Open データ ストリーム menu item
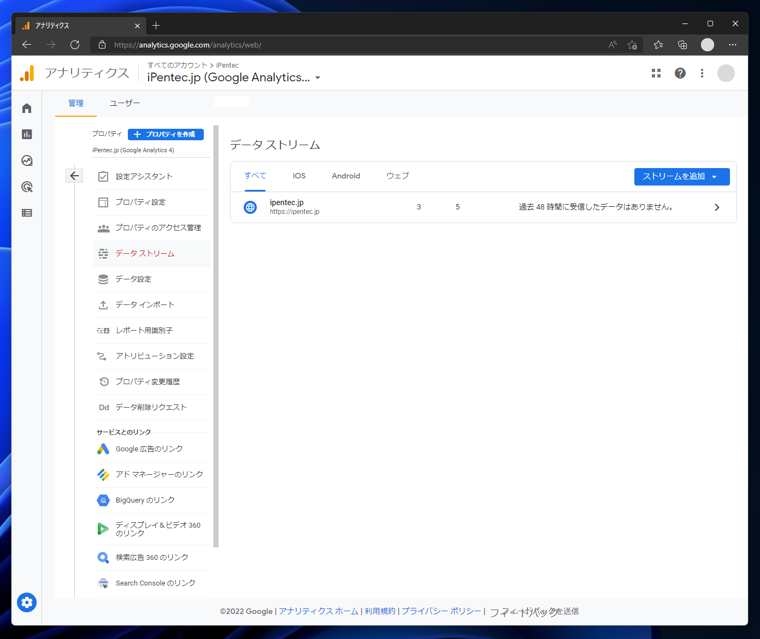760x639 pixels. 152,254
